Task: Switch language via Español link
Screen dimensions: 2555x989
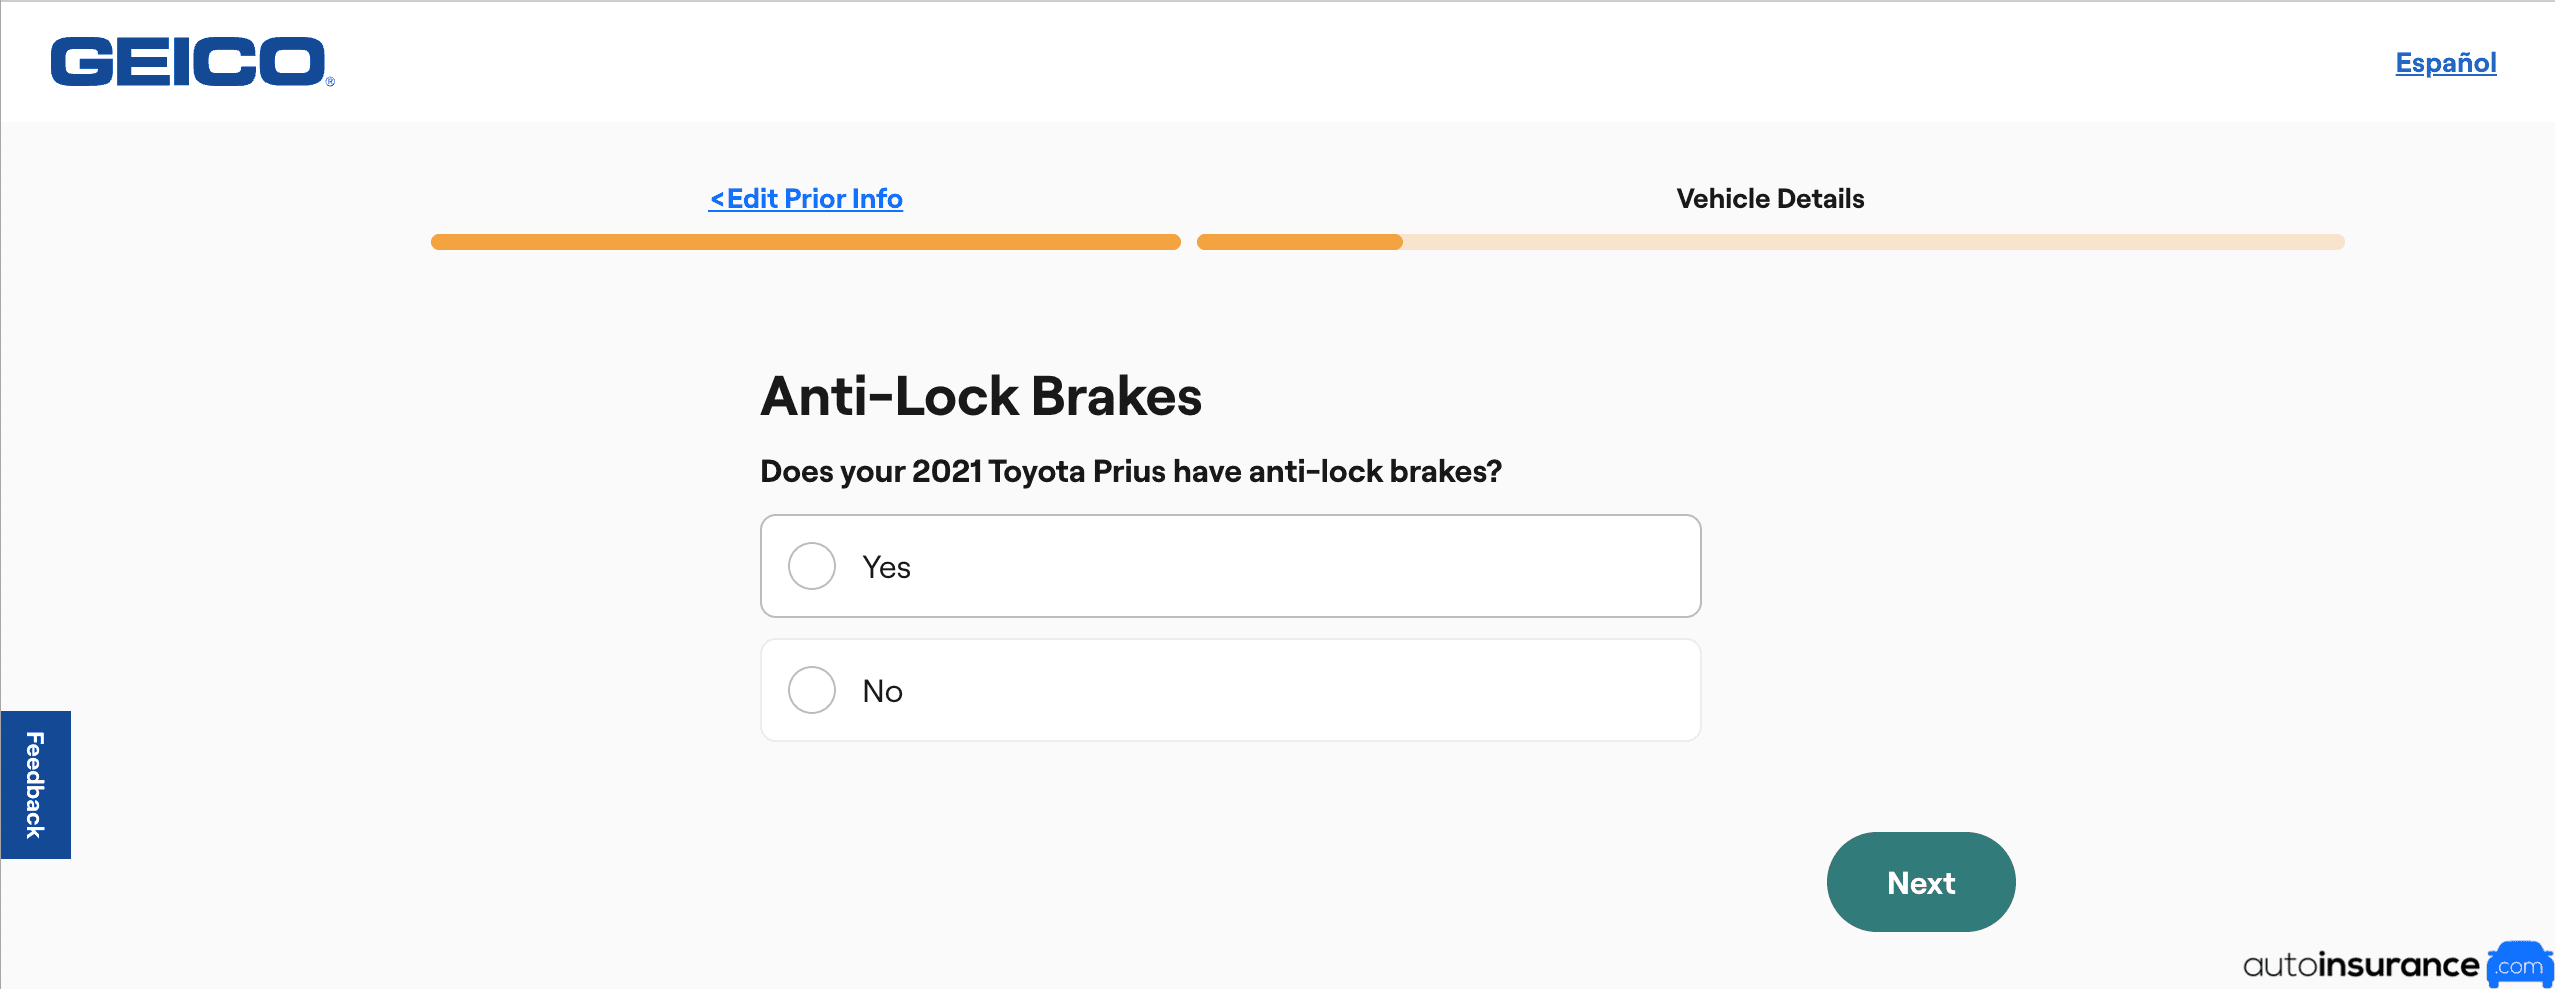Action: pos(2445,63)
